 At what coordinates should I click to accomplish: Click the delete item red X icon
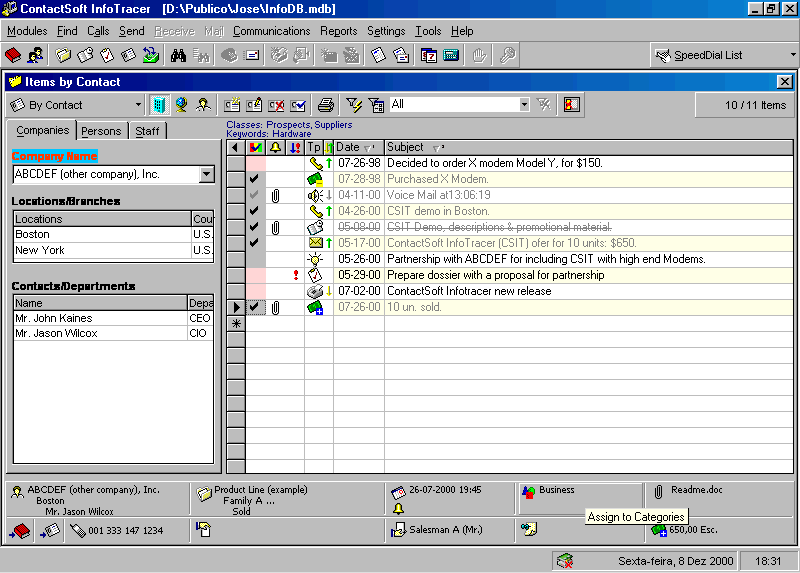[276, 105]
